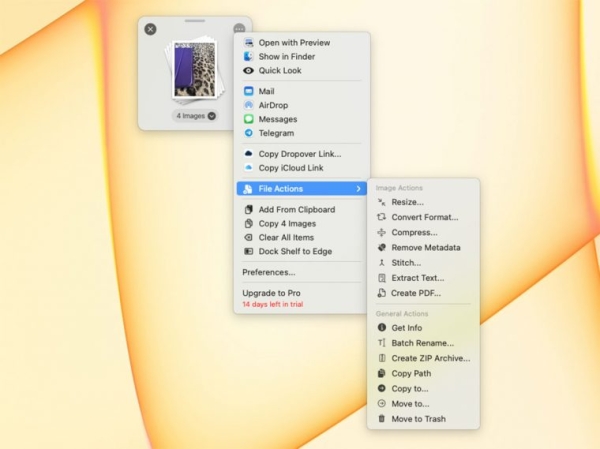Screen dimensions: 600x449
Task: Click the Batch Rename text cursor icon
Action: point(382,343)
